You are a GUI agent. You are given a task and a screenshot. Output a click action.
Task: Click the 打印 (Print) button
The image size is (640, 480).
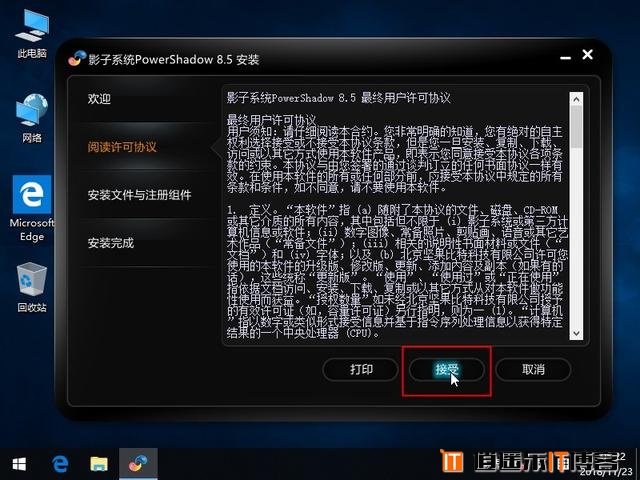[361, 369]
